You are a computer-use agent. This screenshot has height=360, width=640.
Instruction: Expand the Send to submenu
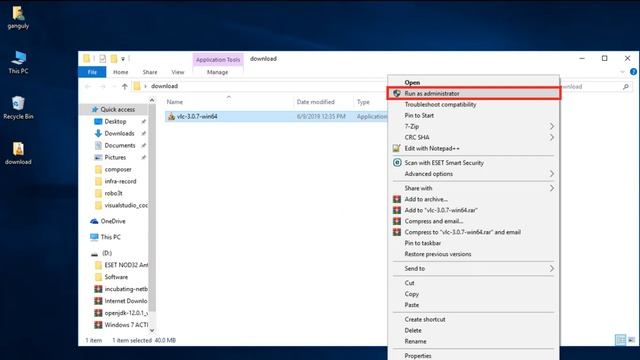(x=551, y=269)
